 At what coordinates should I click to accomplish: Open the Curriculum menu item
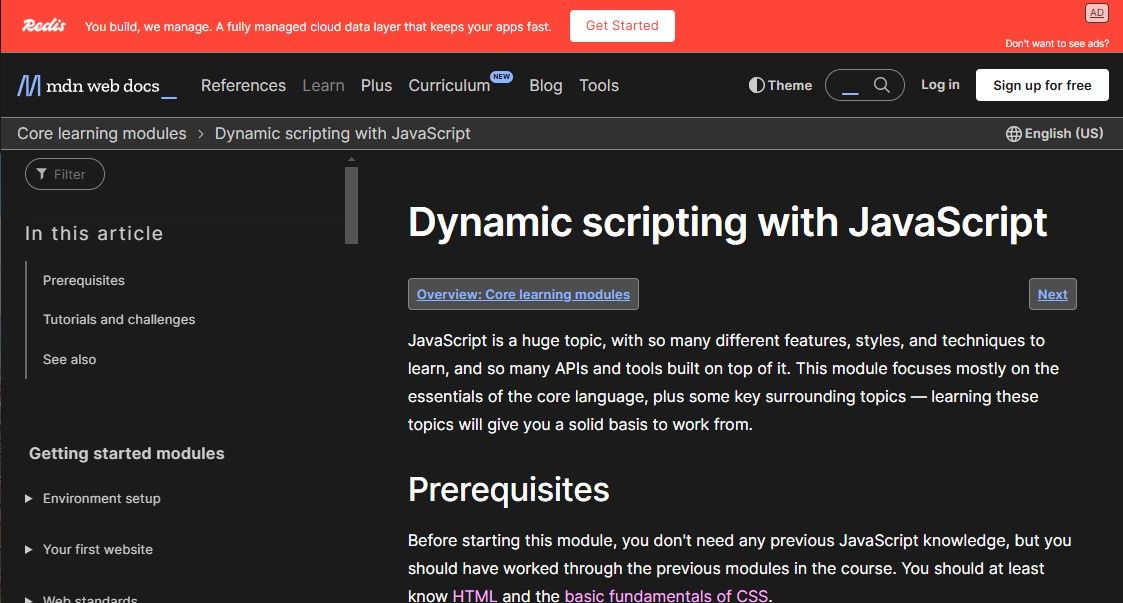449,86
